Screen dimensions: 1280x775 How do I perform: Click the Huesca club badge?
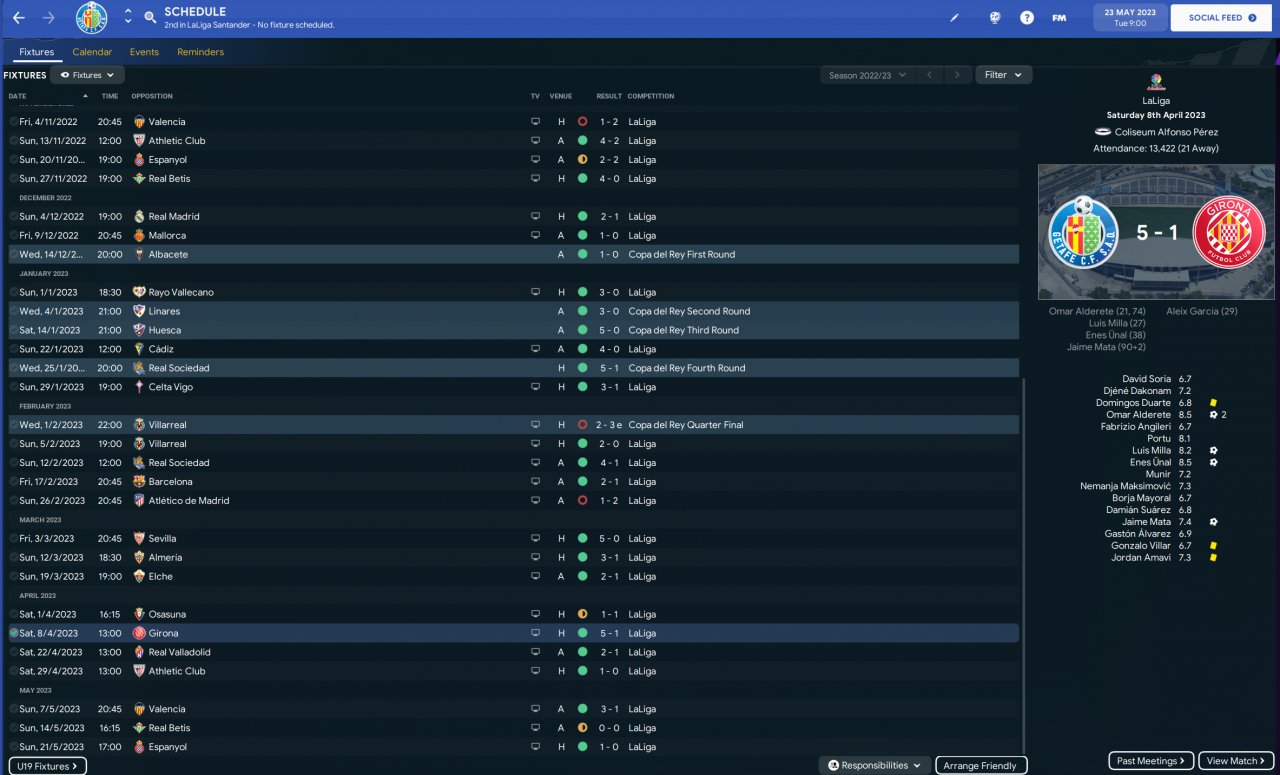pos(139,330)
